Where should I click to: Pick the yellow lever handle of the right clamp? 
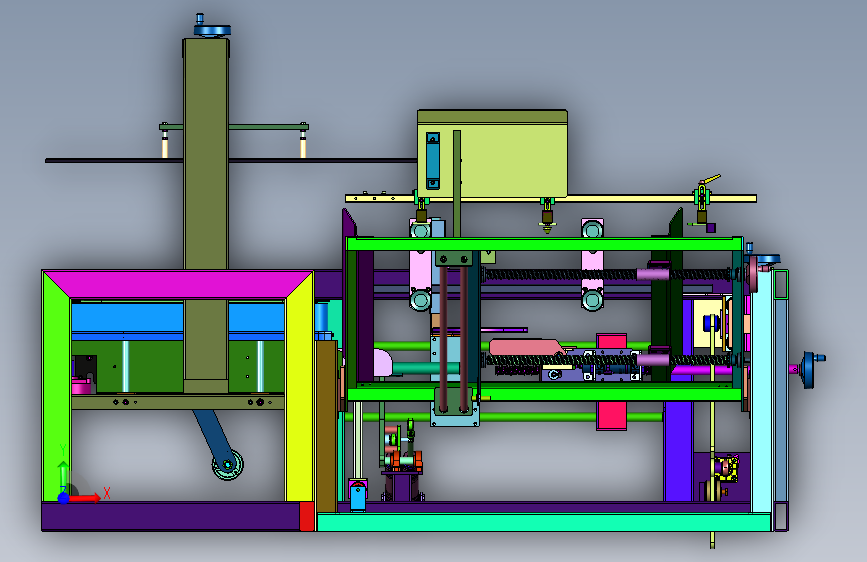[x=712, y=179]
